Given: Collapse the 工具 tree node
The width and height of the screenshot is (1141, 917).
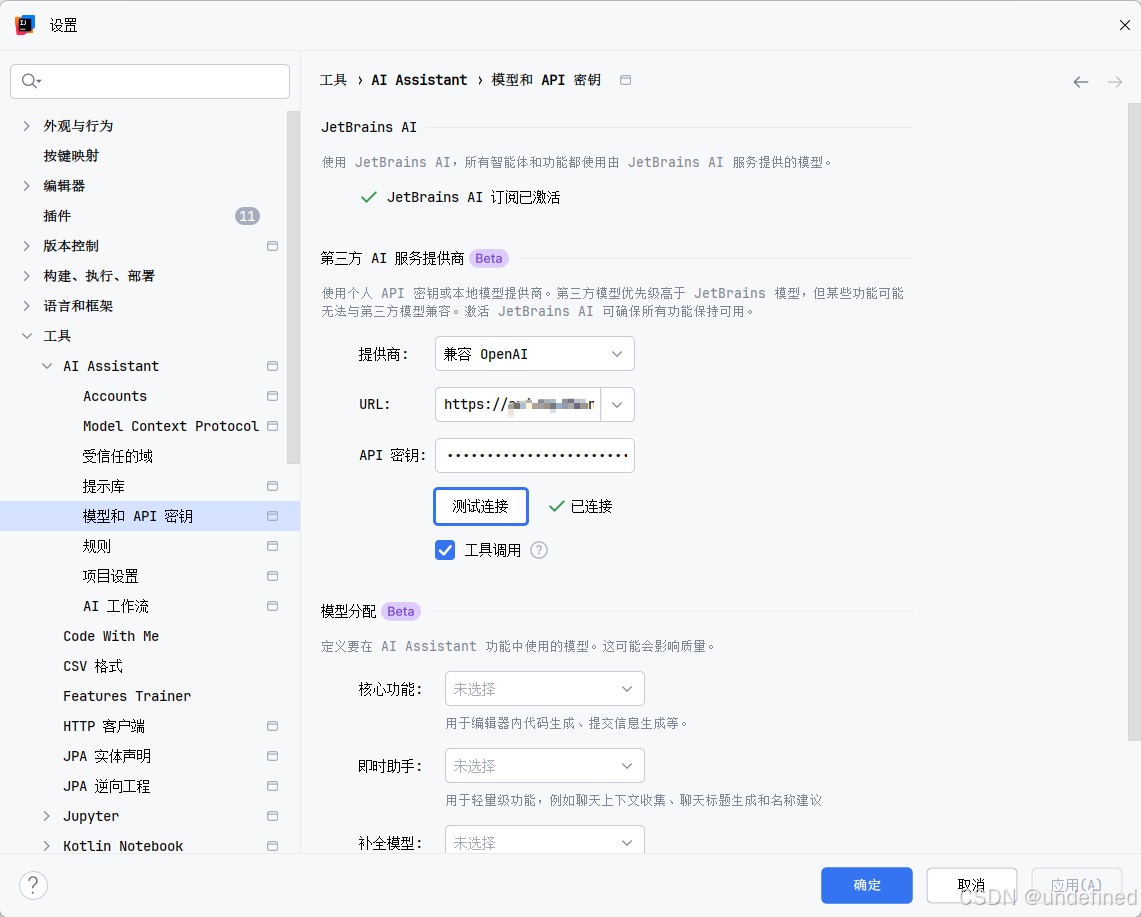Looking at the screenshot, I should pyautogui.click(x=26, y=336).
